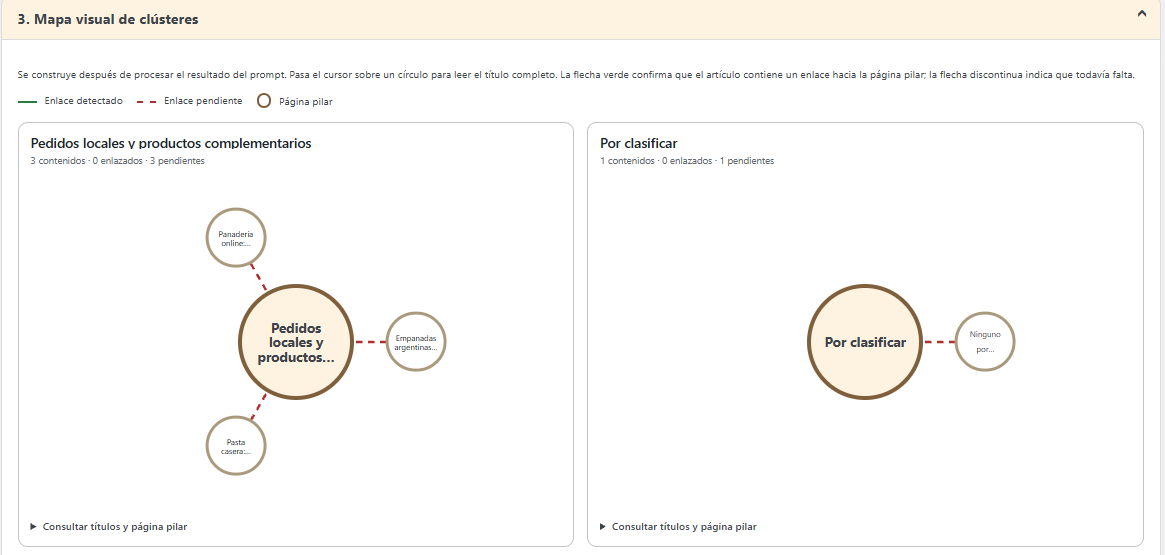Click the red dashed 'Enlace pendiente' legend line
This screenshot has height=555, width=1165.
(147, 102)
